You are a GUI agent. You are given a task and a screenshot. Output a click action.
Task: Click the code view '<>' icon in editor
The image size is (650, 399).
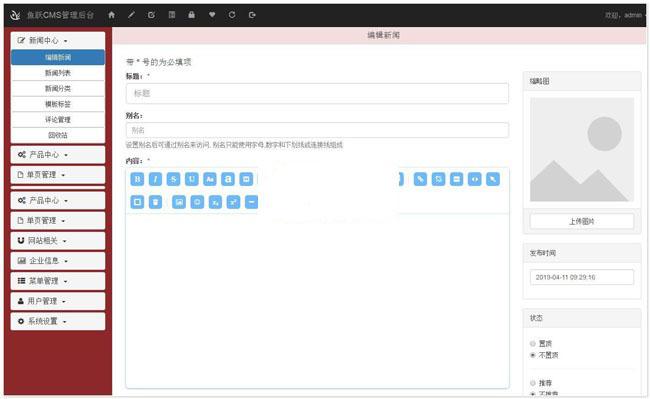(475, 179)
